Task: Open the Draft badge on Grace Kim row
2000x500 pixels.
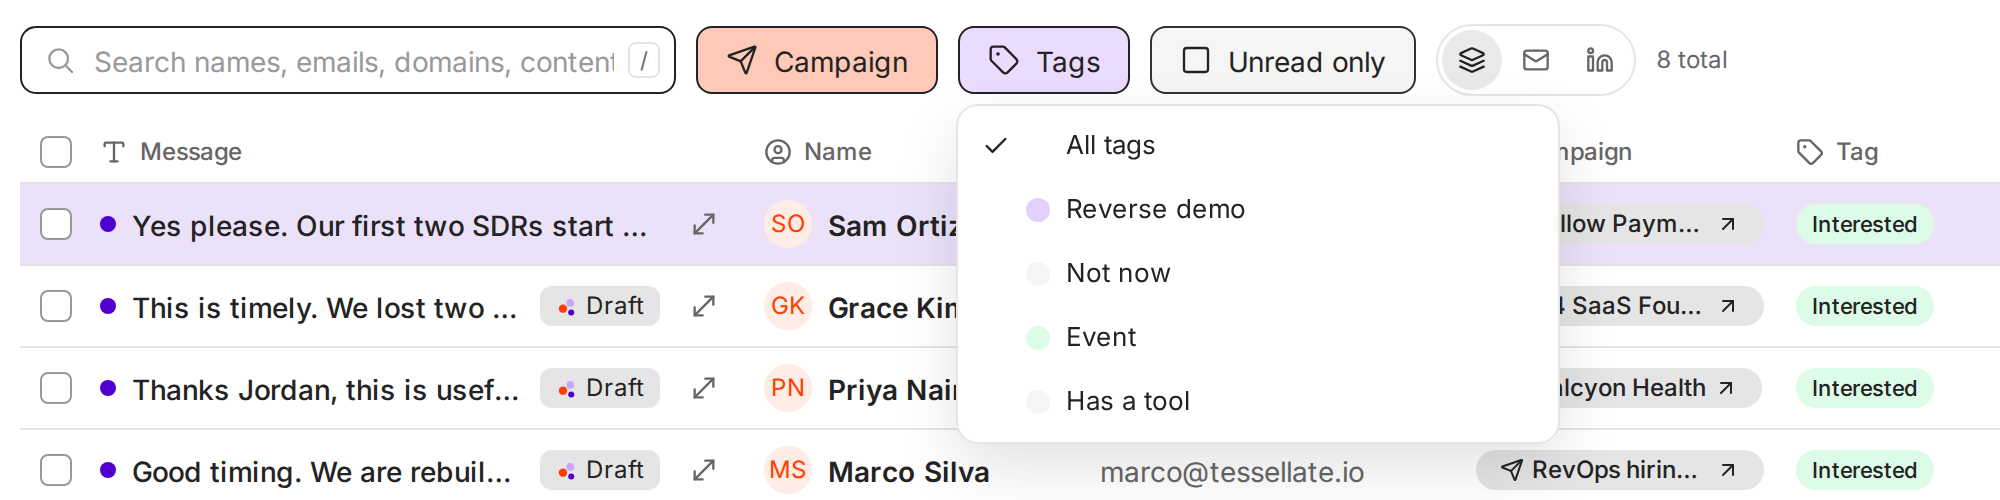Action: [x=600, y=306]
